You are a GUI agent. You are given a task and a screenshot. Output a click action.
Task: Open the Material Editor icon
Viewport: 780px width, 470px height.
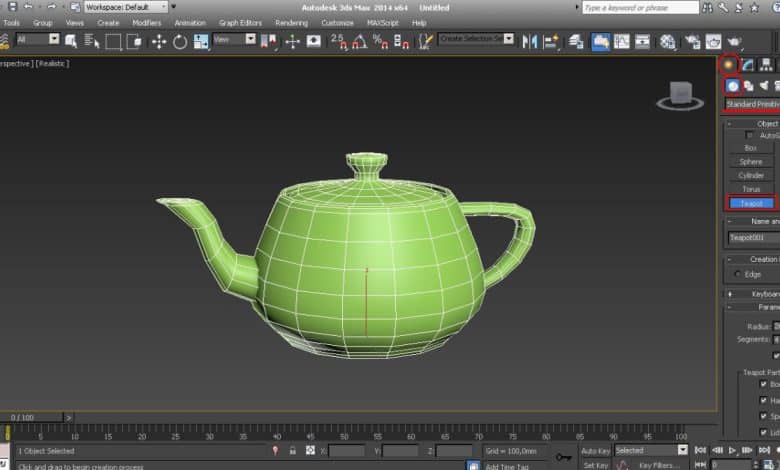[668, 41]
